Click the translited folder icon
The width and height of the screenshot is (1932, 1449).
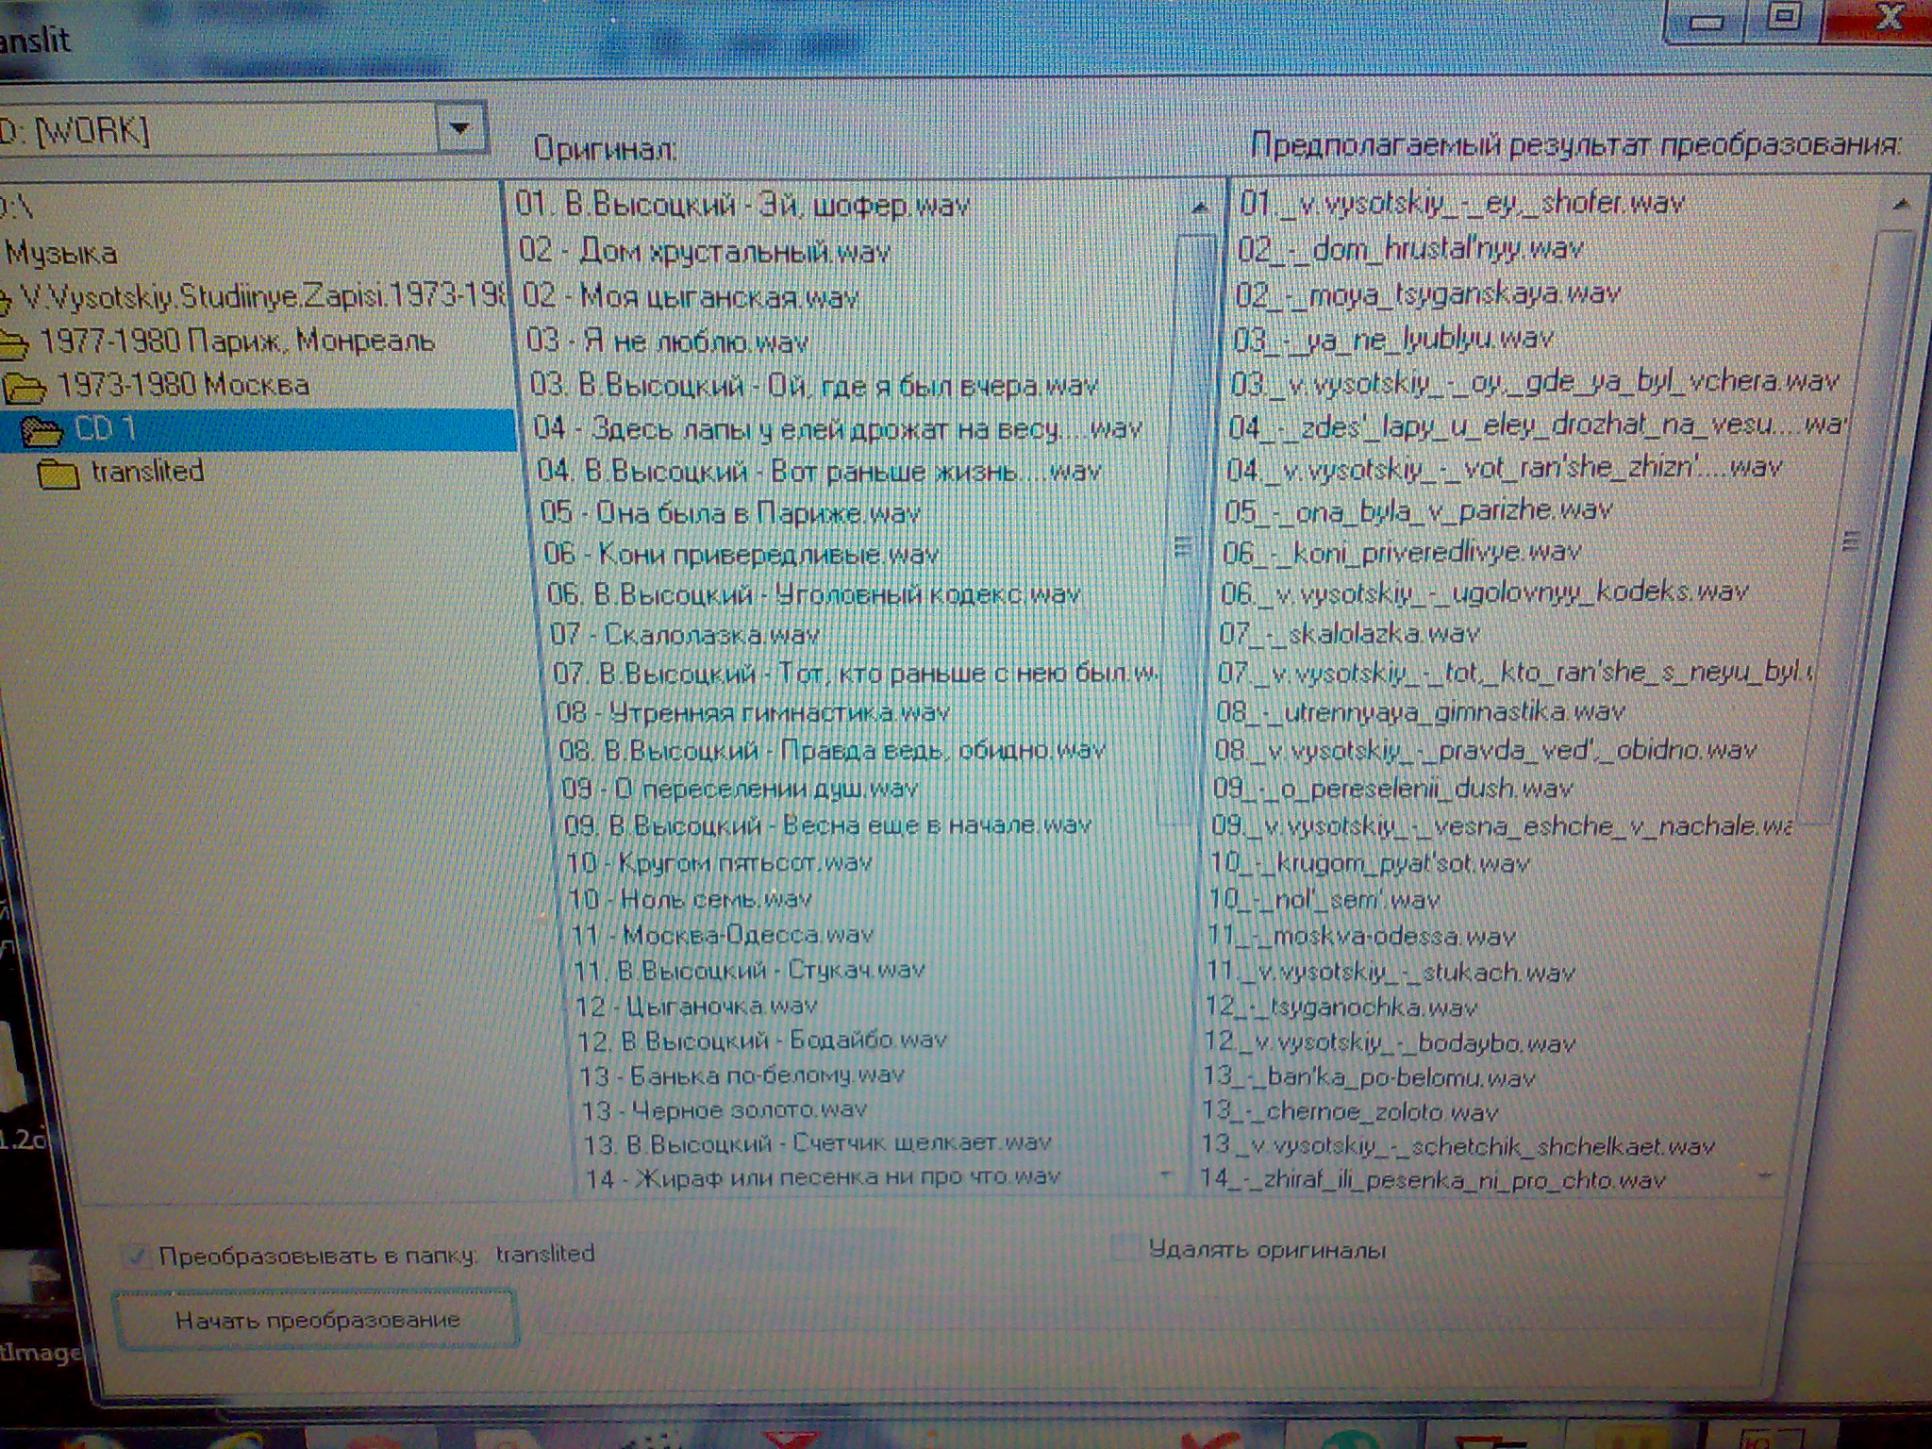pos(58,473)
